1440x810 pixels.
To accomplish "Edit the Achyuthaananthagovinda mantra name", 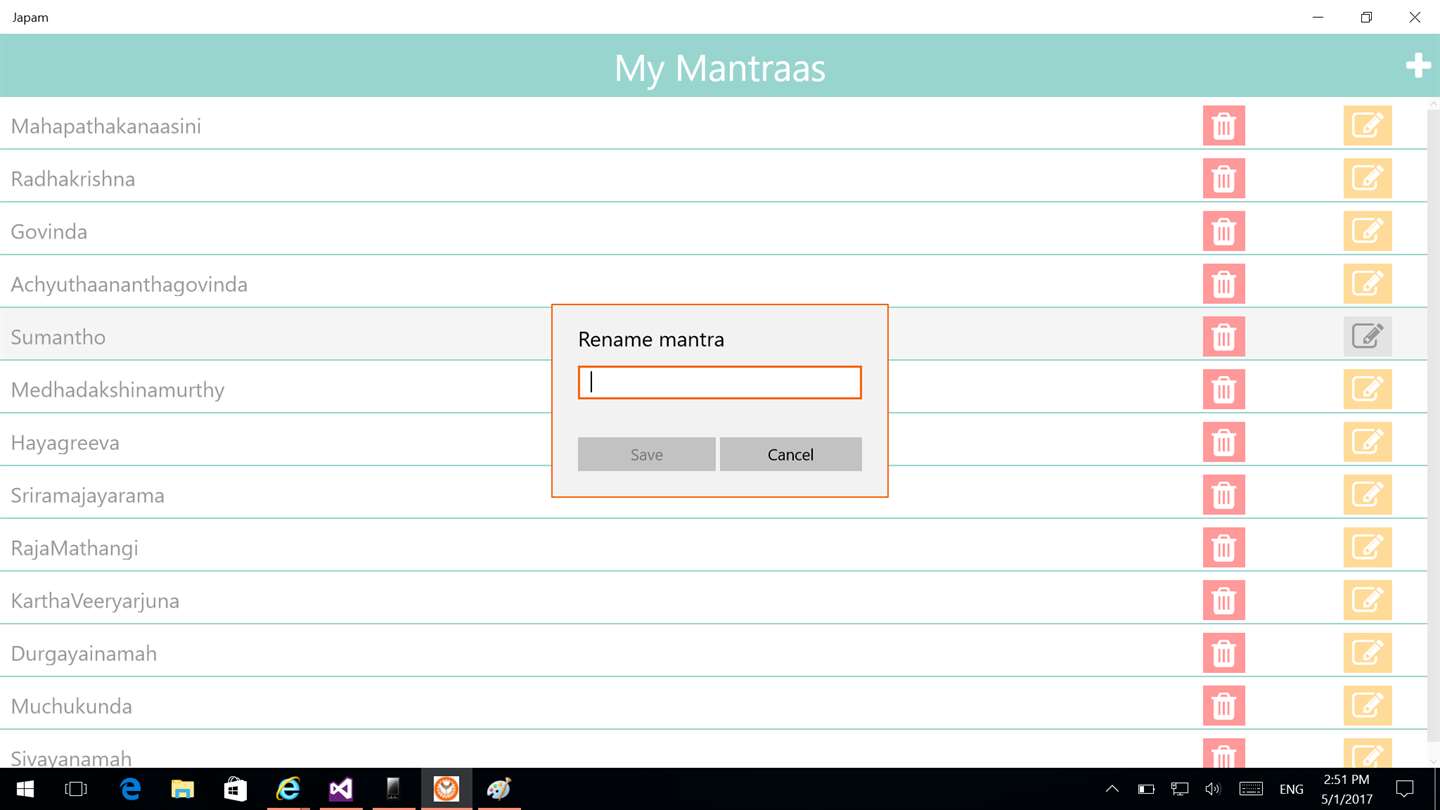I will tap(1367, 284).
